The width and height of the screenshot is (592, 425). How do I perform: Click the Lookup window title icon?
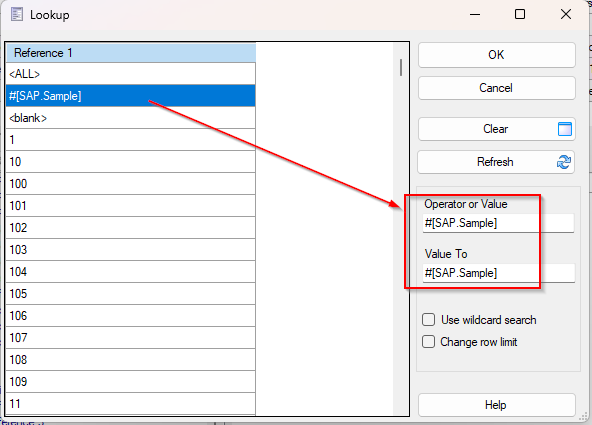17,14
